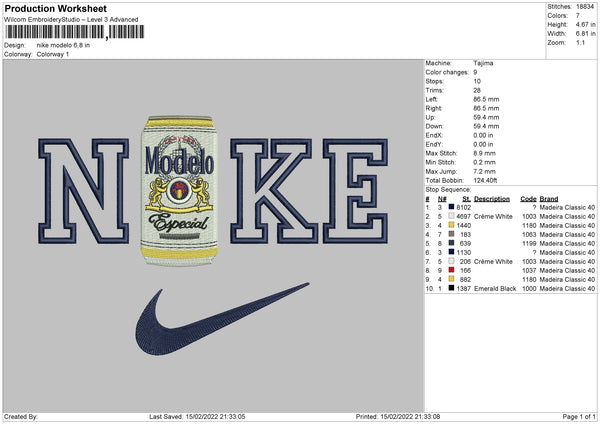The width and height of the screenshot is (600, 424).
Task: Click the gold swatch next to 882
Action: (x=451, y=279)
